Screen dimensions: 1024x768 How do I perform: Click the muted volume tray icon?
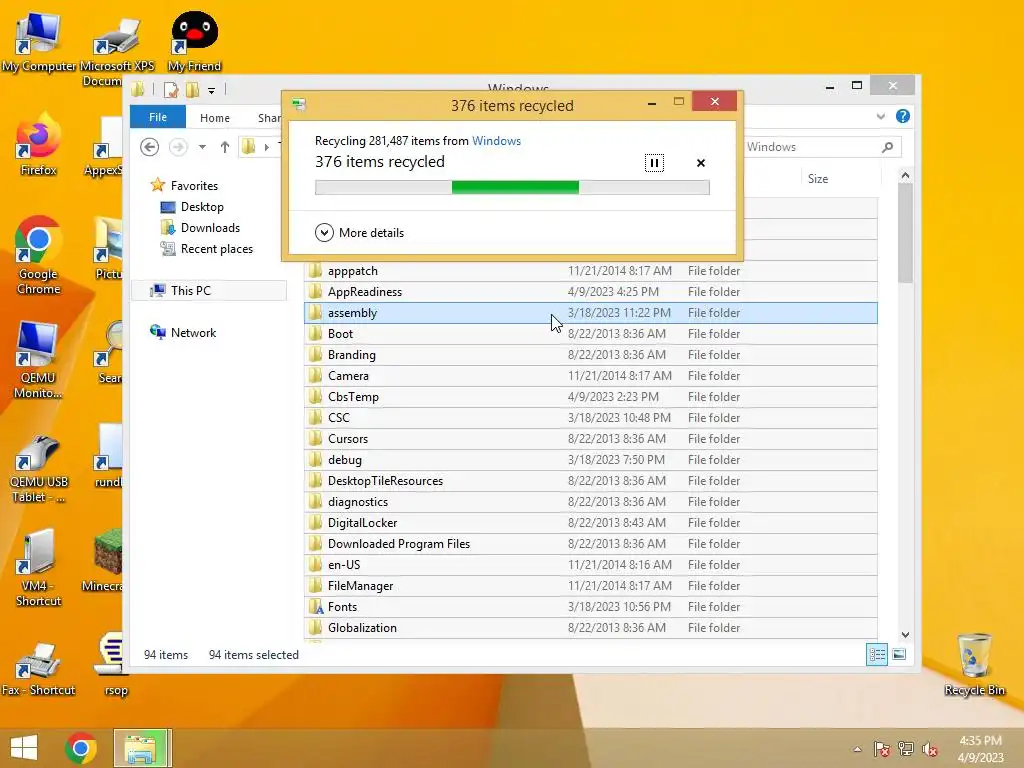click(930, 749)
